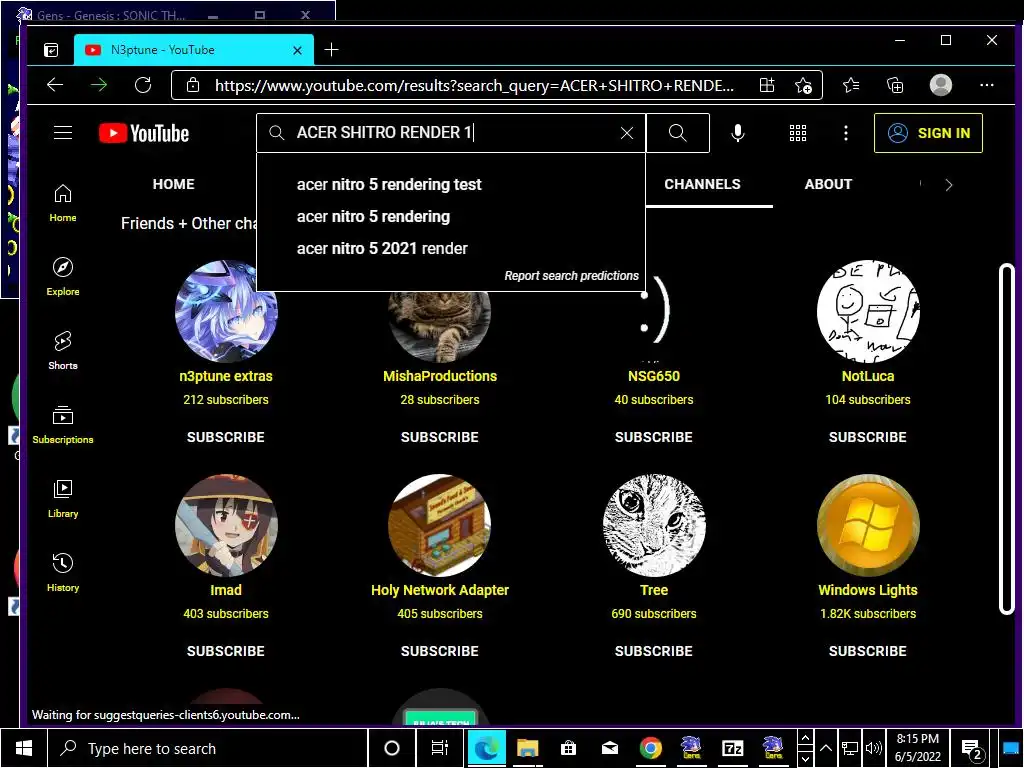
Task: Open Edge tab actions menu
Action: click(x=51, y=50)
